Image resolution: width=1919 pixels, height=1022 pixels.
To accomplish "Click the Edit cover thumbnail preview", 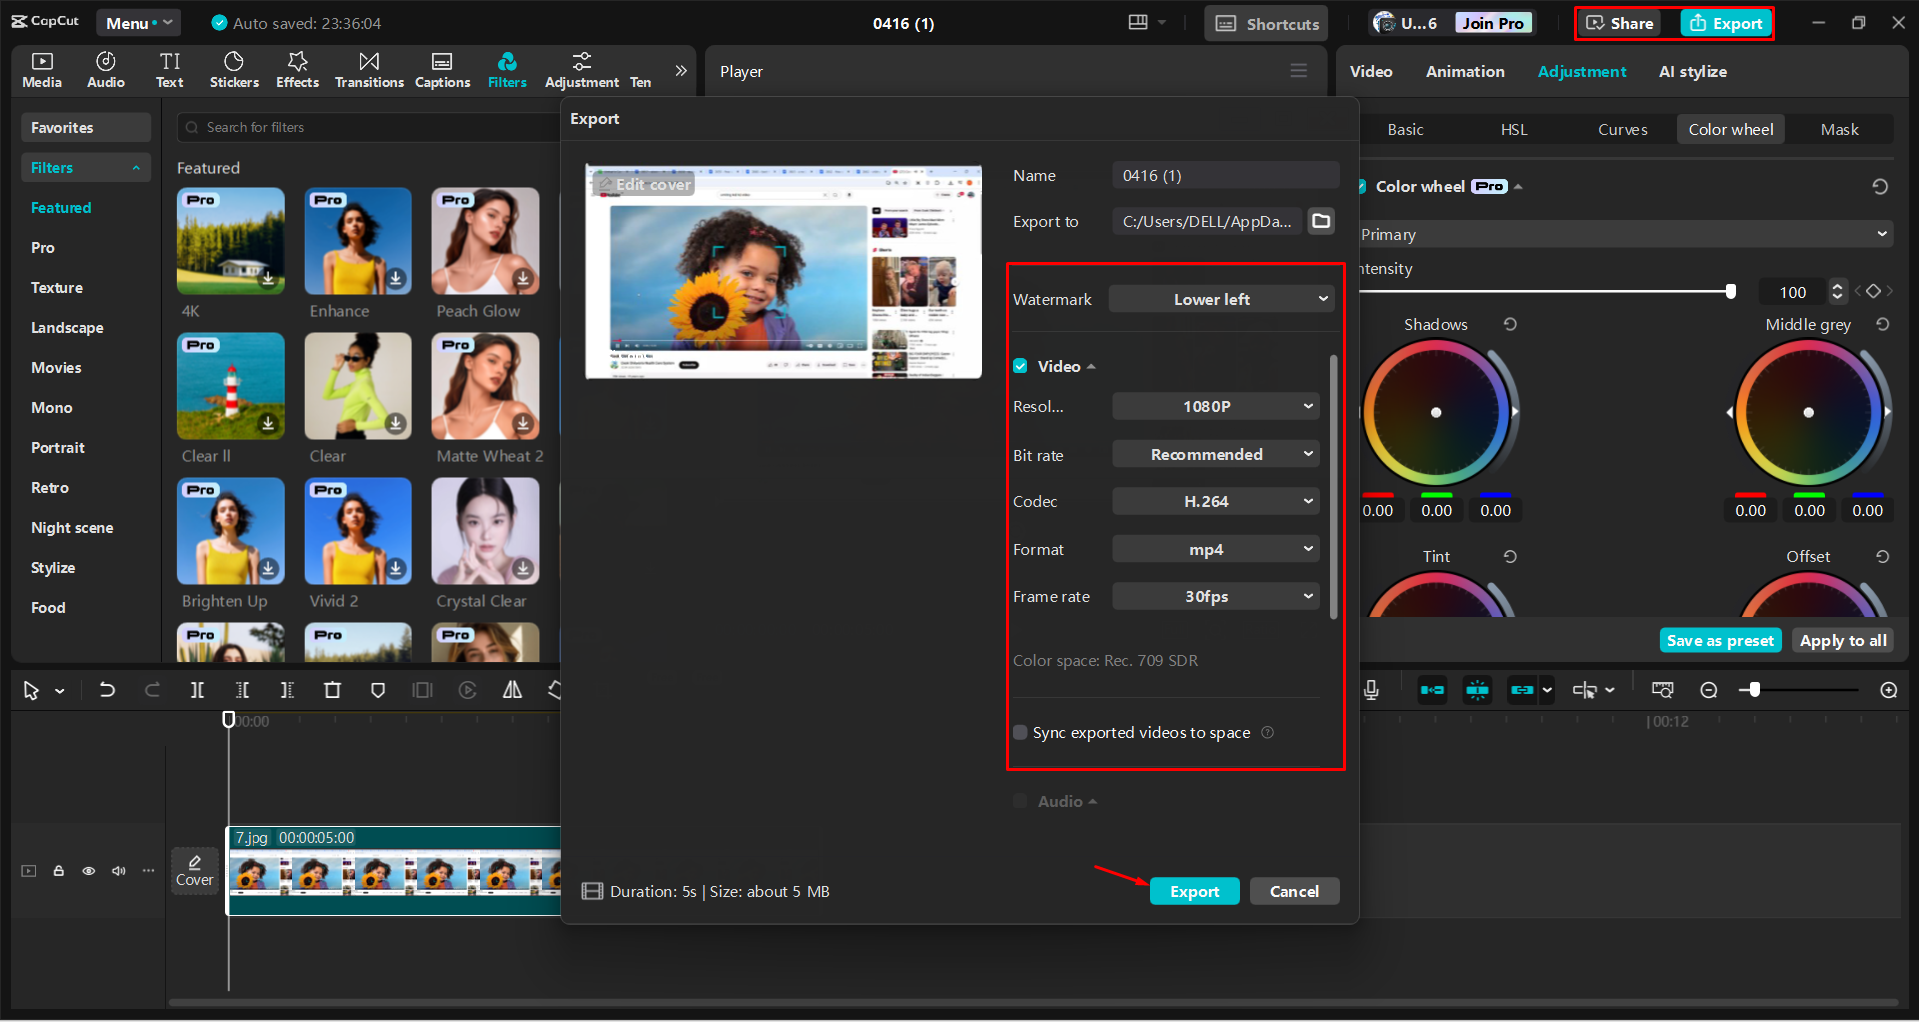I will 783,271.
